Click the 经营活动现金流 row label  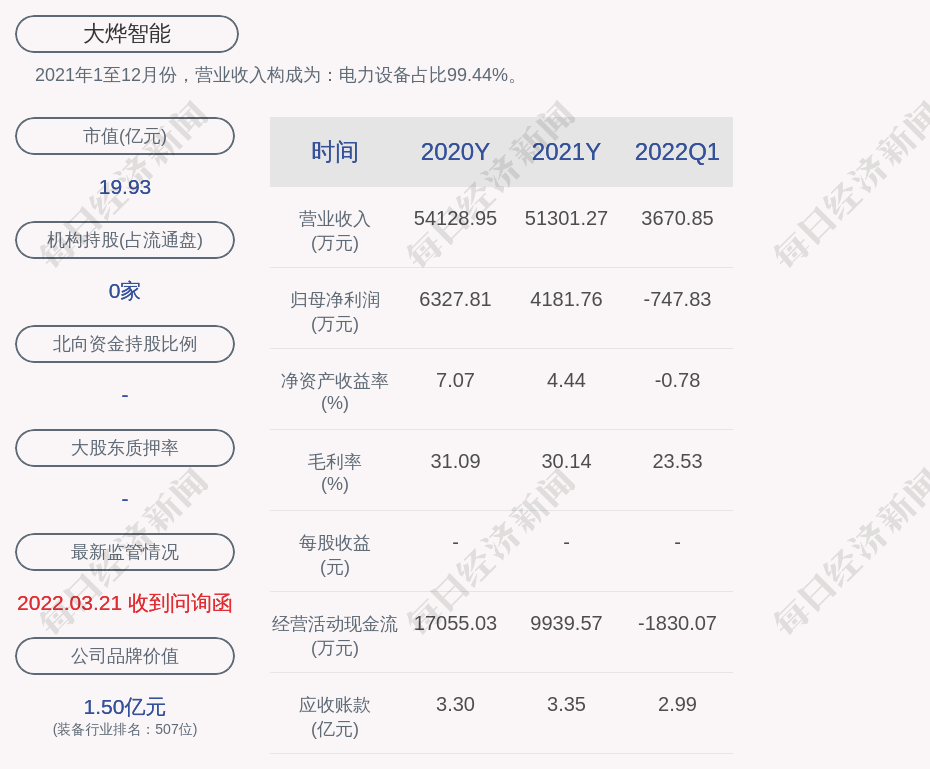click(335, 635)
